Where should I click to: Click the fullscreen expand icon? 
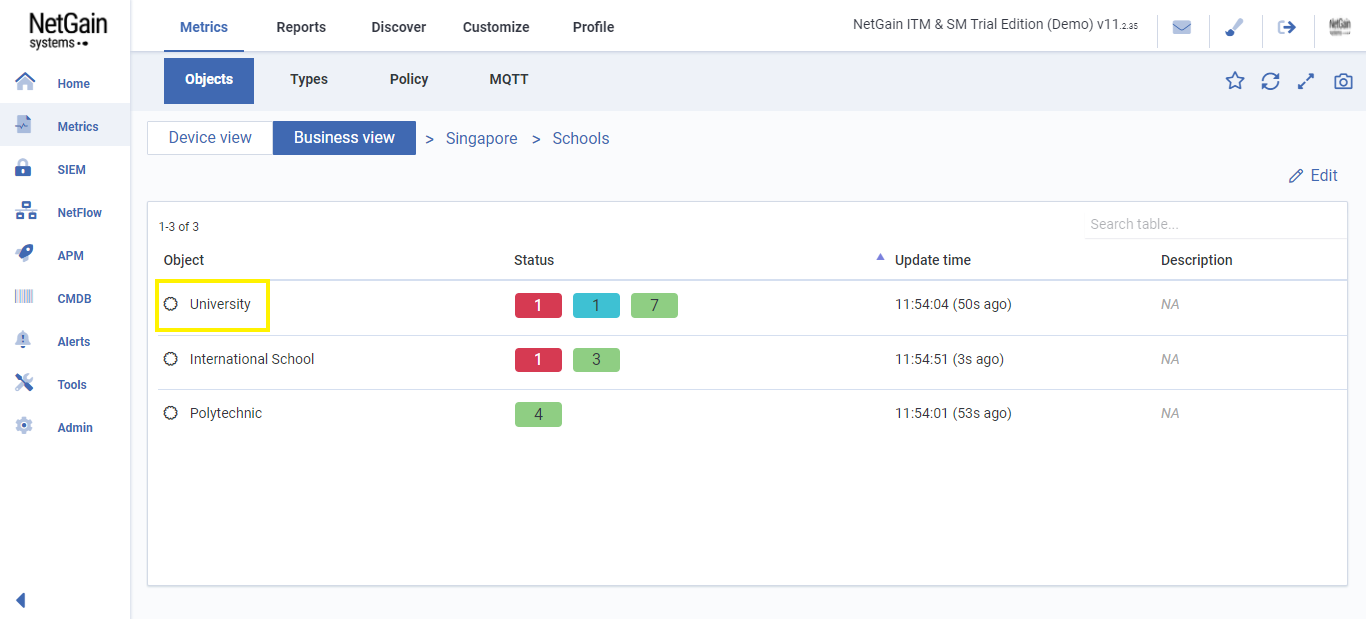(1305, 81)
